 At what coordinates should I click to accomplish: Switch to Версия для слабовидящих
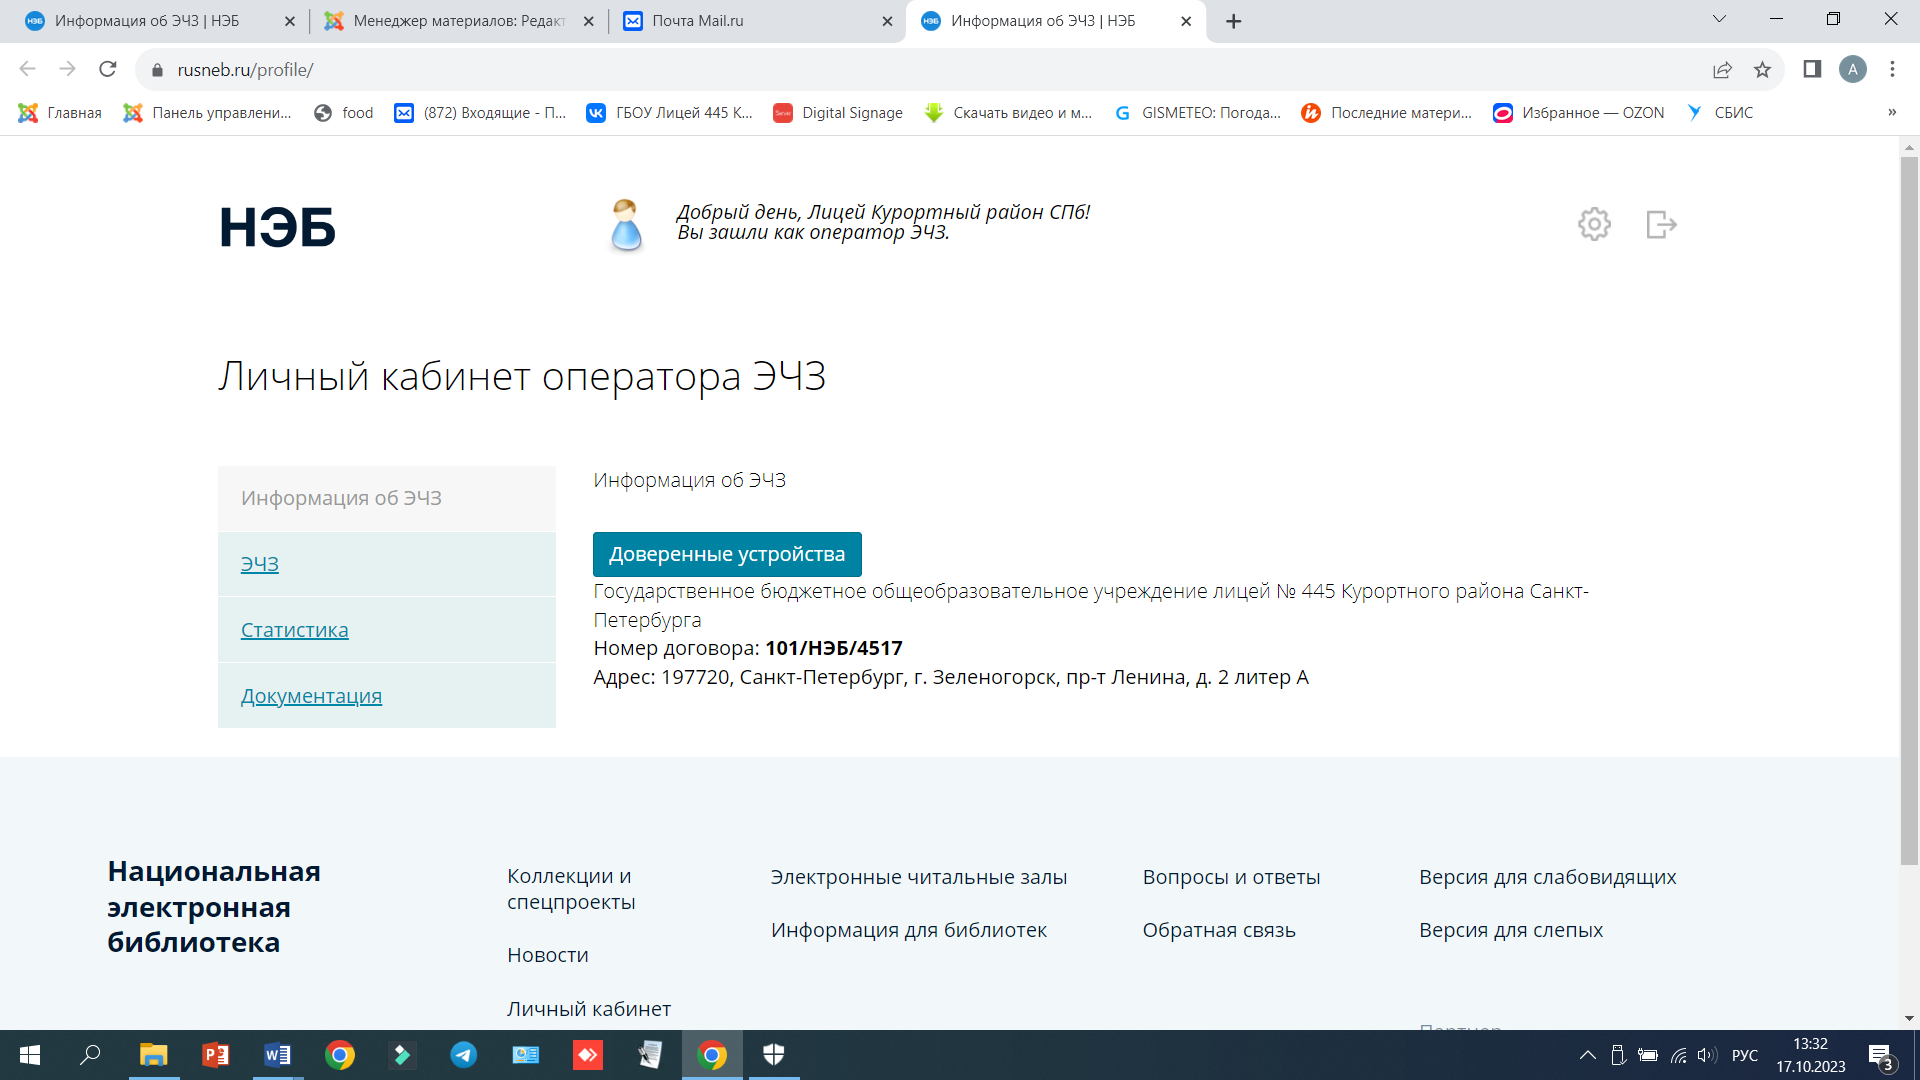[1548, 877]
